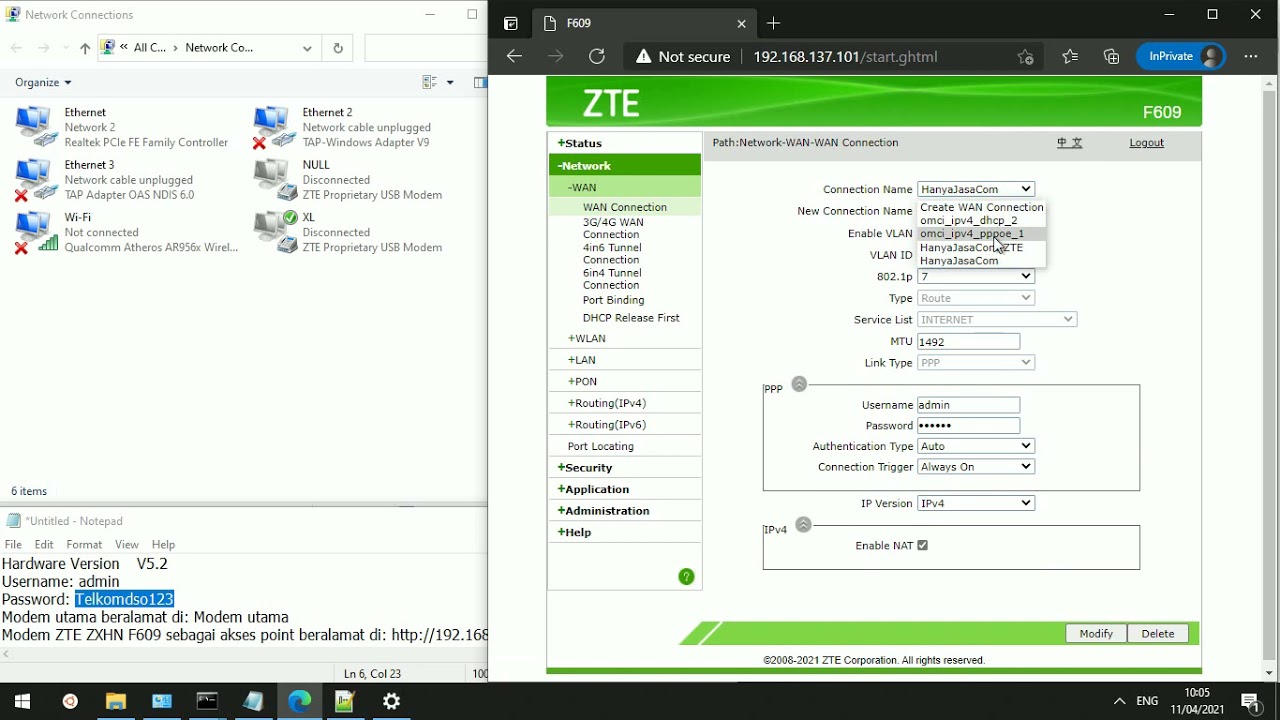Collapse the PPP section arrow

(x=799, y=384)
